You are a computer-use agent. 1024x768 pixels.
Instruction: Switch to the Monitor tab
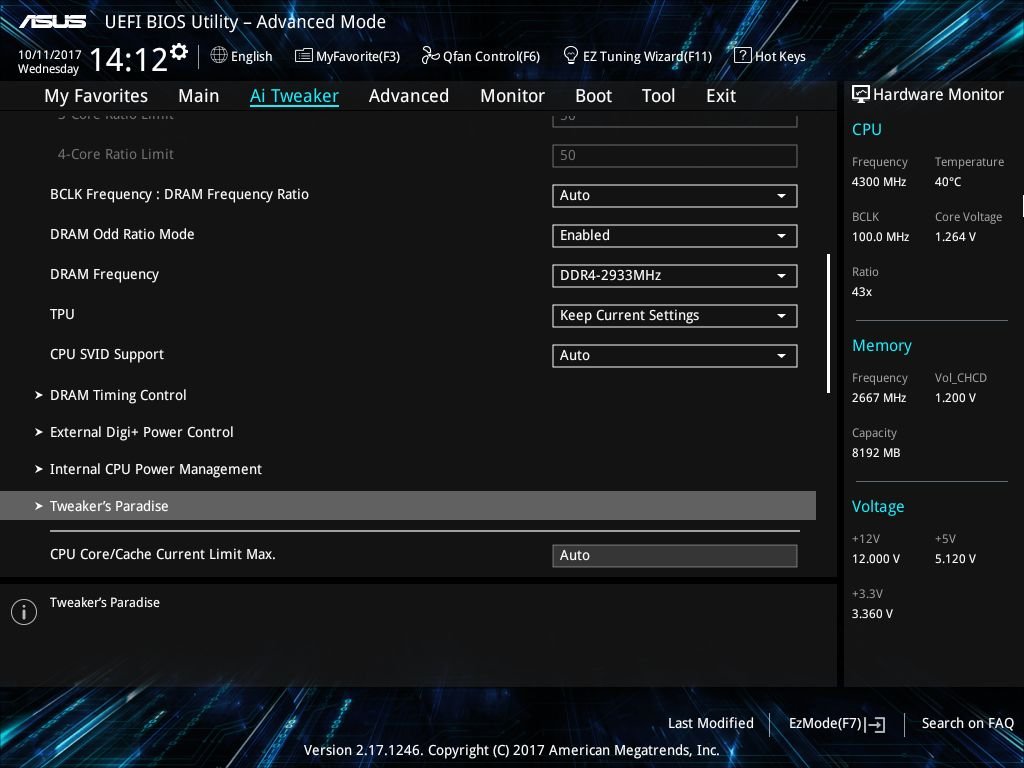point(512,96)
